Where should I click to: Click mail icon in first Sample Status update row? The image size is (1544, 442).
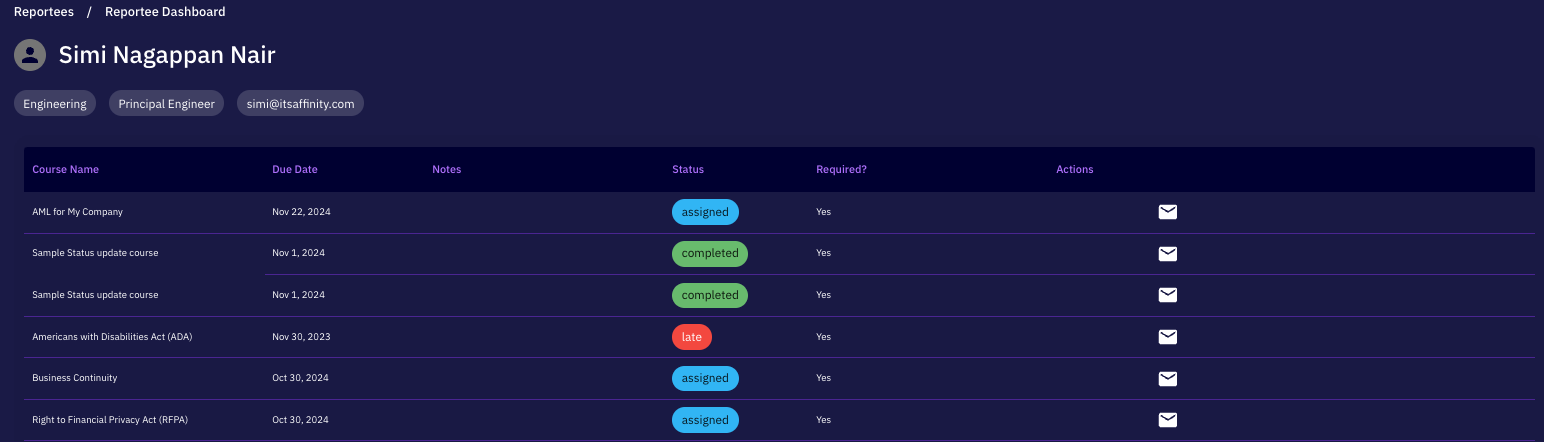click(1167, 253)
